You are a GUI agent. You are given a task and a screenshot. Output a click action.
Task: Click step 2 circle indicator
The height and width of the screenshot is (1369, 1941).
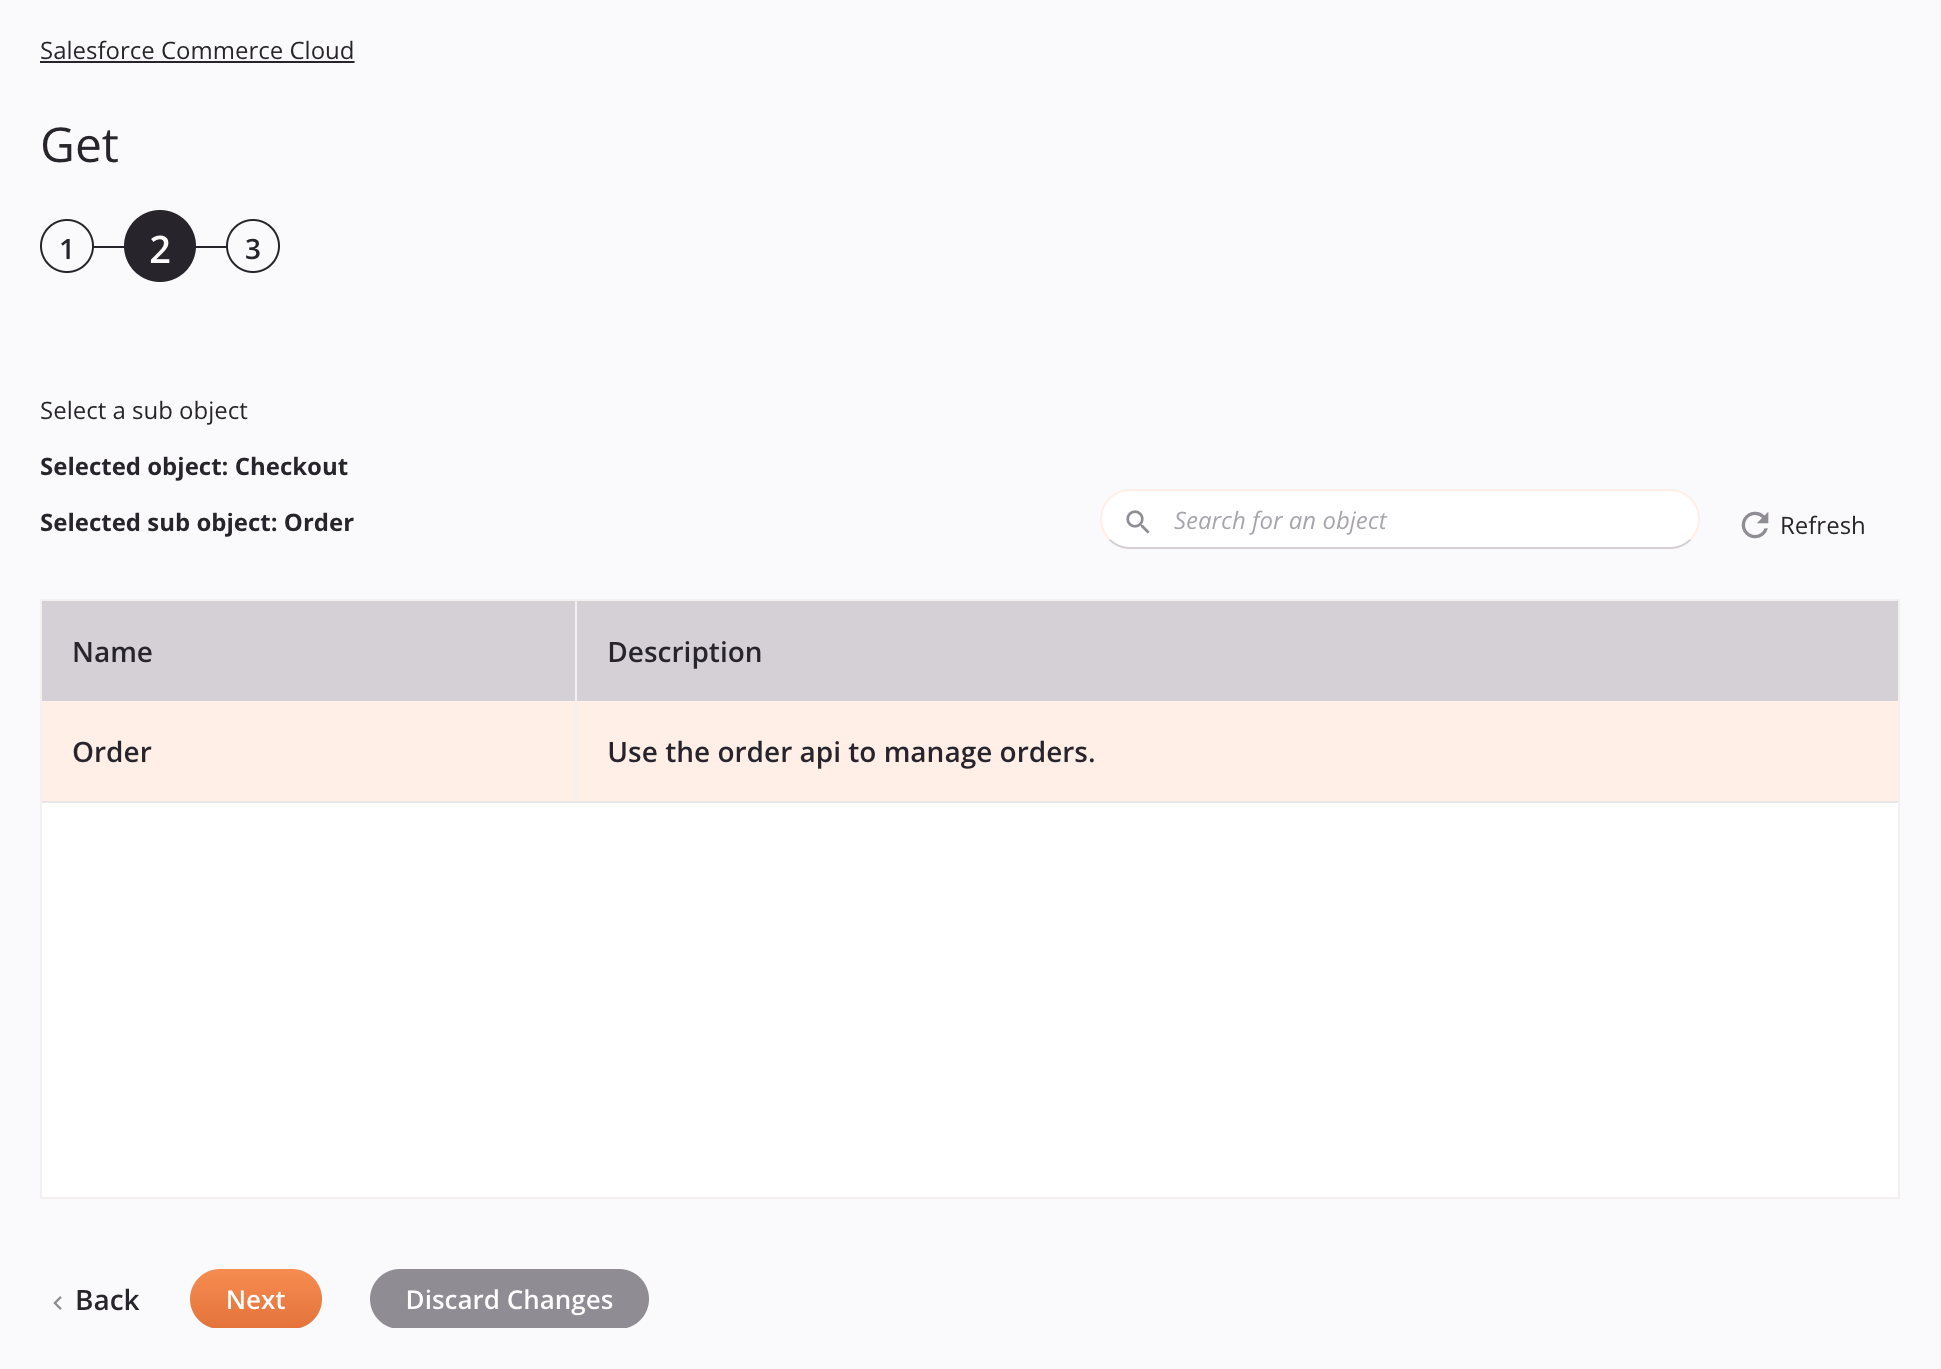pos(162,246)
